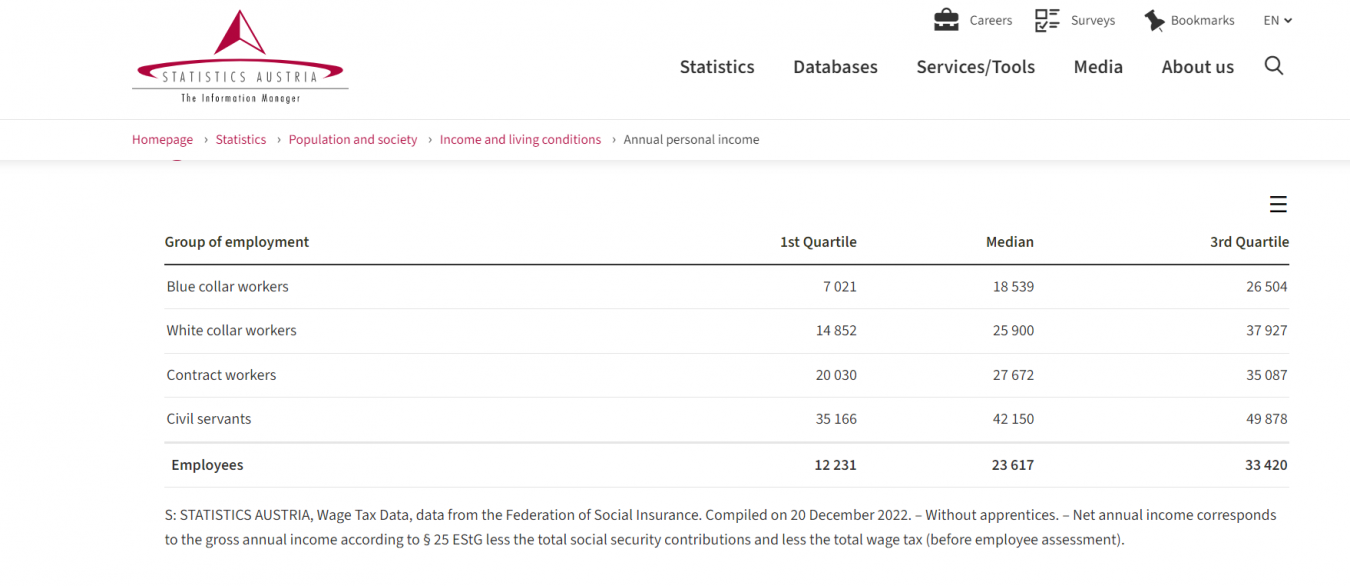
Task: Open Income and living conditions breadcrumb
Action: (x=520, y=140)
